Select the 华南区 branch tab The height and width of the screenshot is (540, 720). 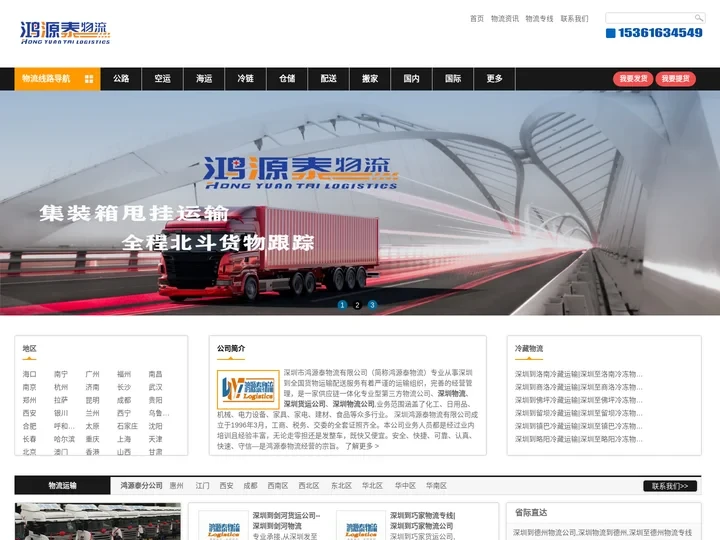[x=436, y=486]
